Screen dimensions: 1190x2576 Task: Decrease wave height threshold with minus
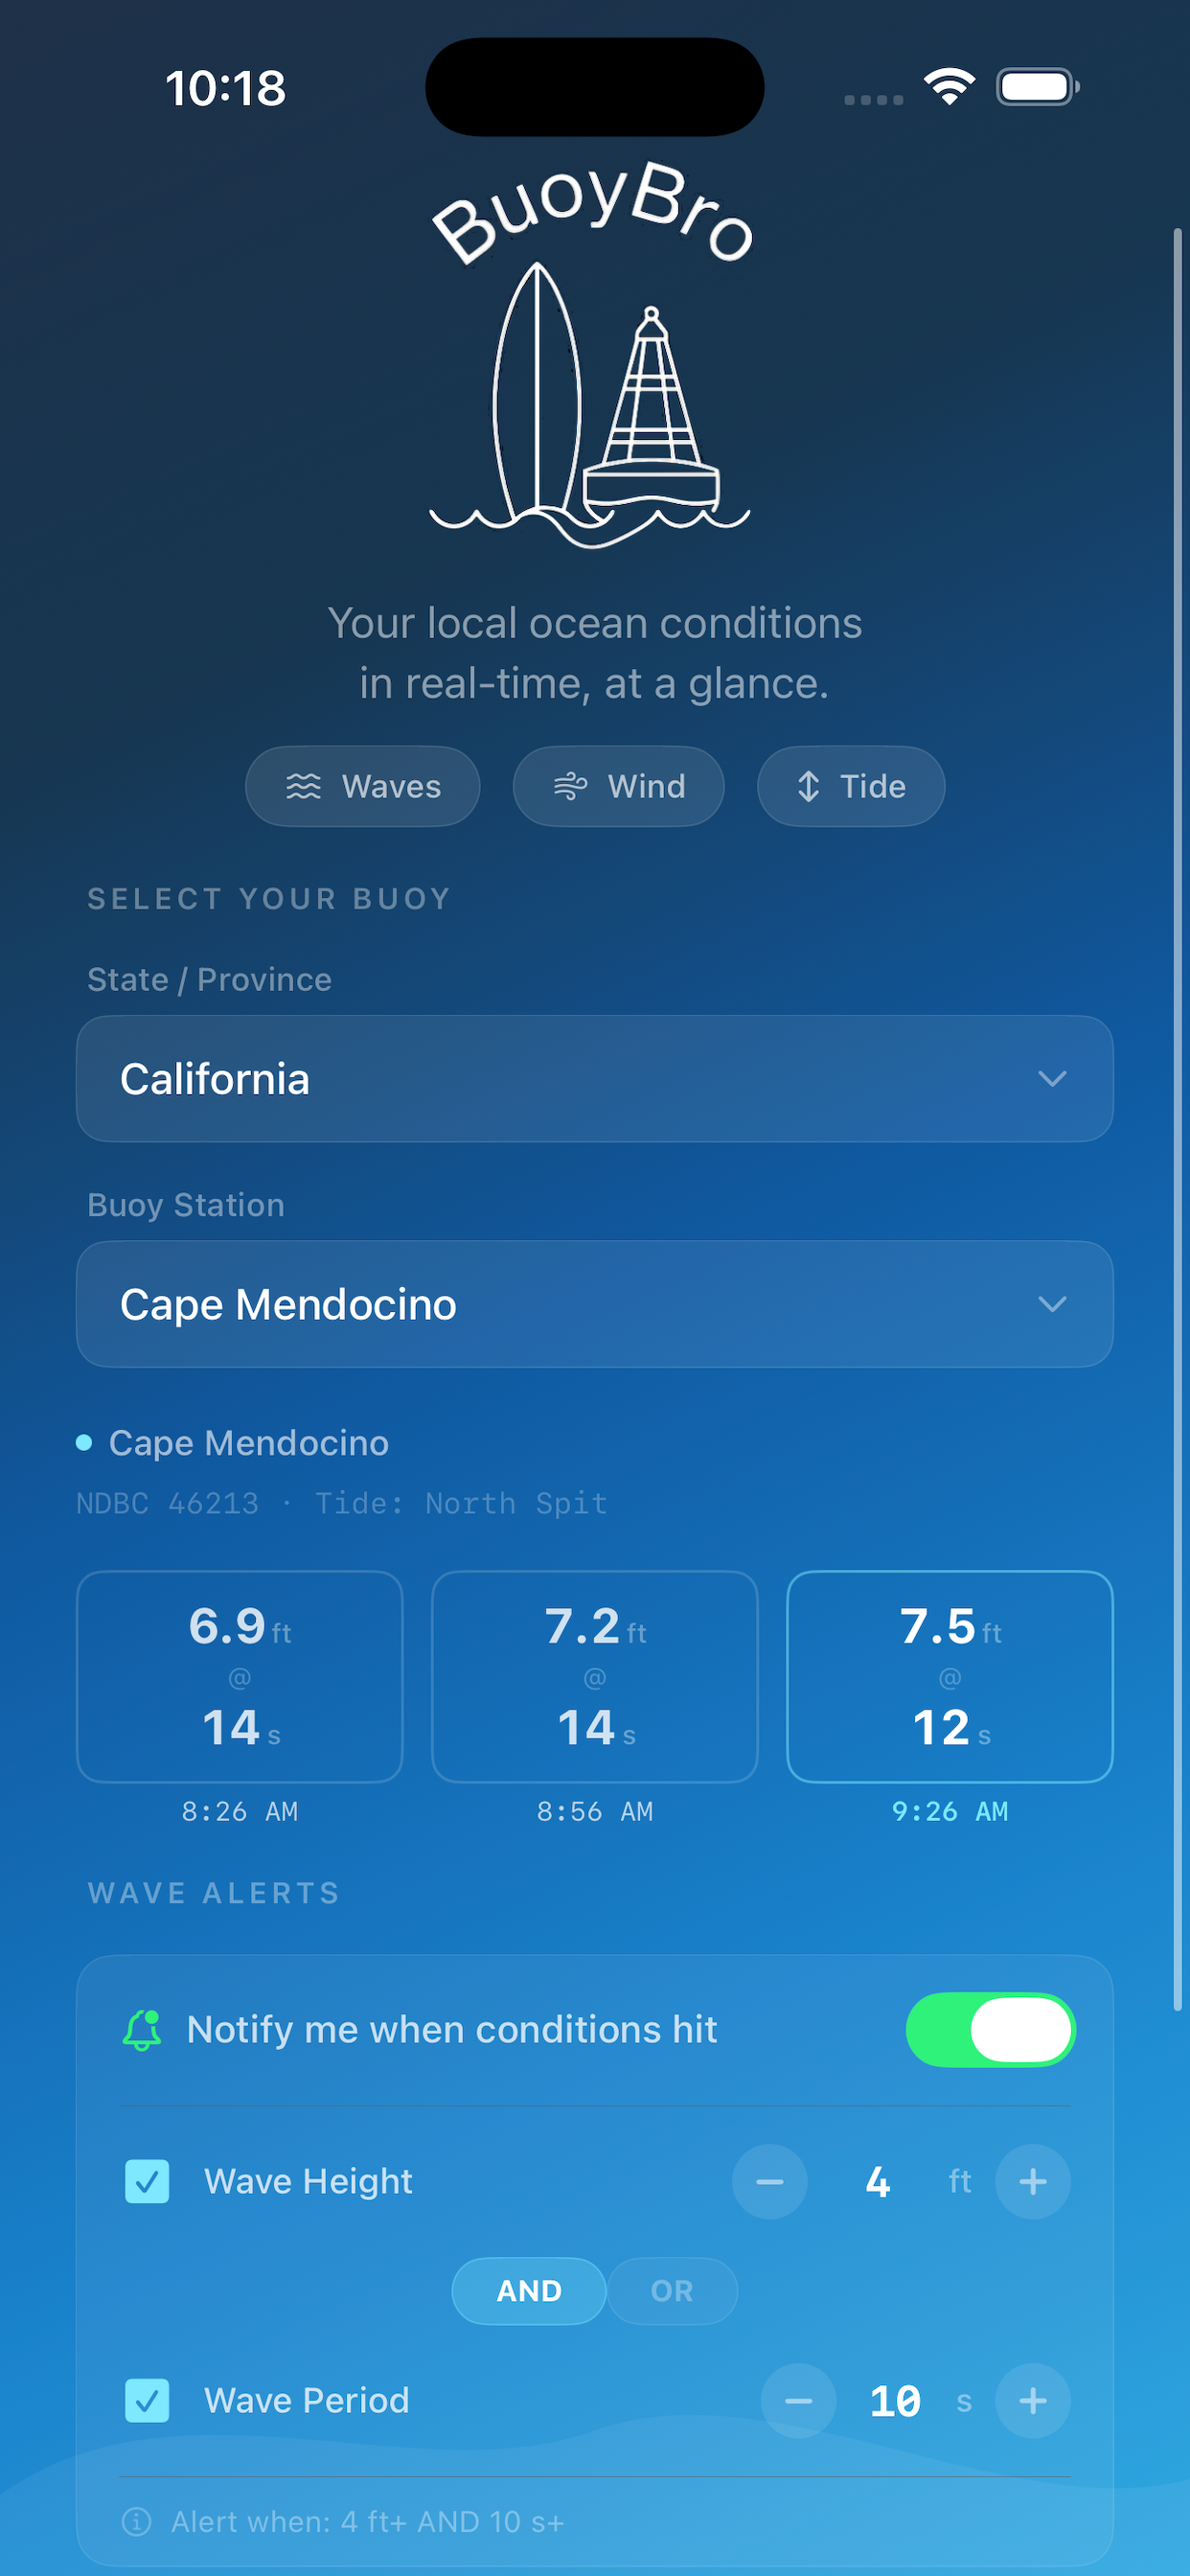coord(769,2181)
